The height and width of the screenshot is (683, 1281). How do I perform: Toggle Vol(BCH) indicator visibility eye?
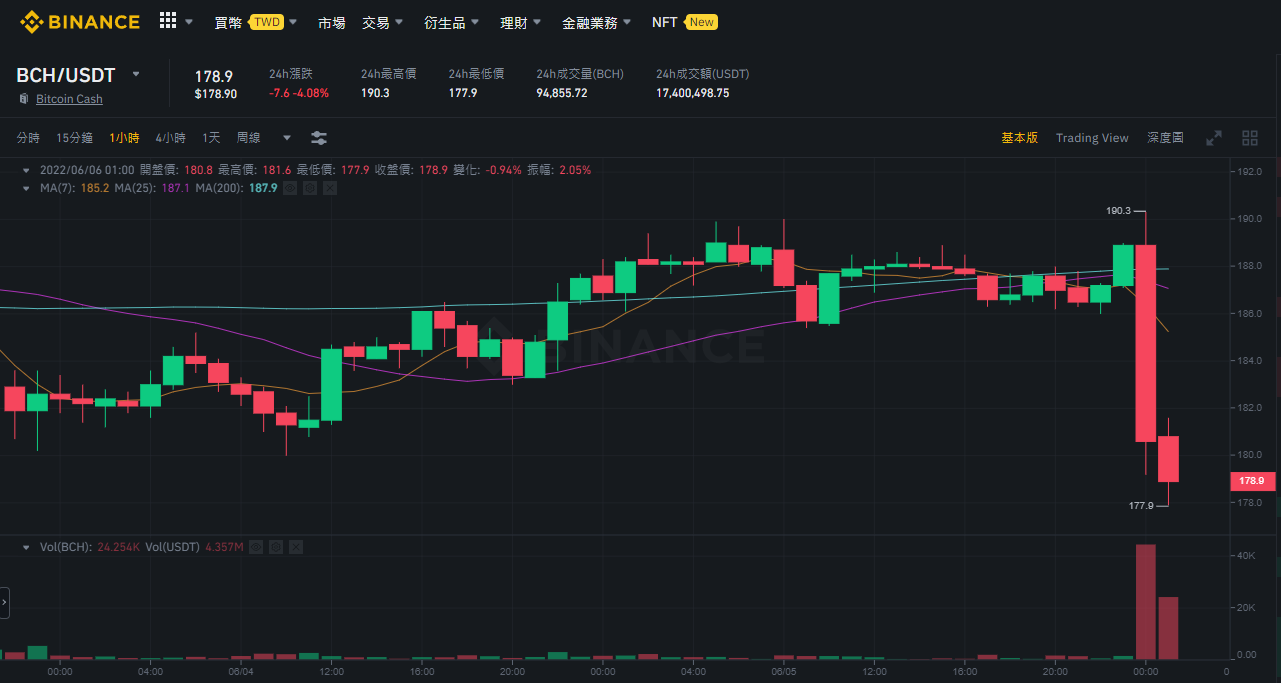click(255, 547)
